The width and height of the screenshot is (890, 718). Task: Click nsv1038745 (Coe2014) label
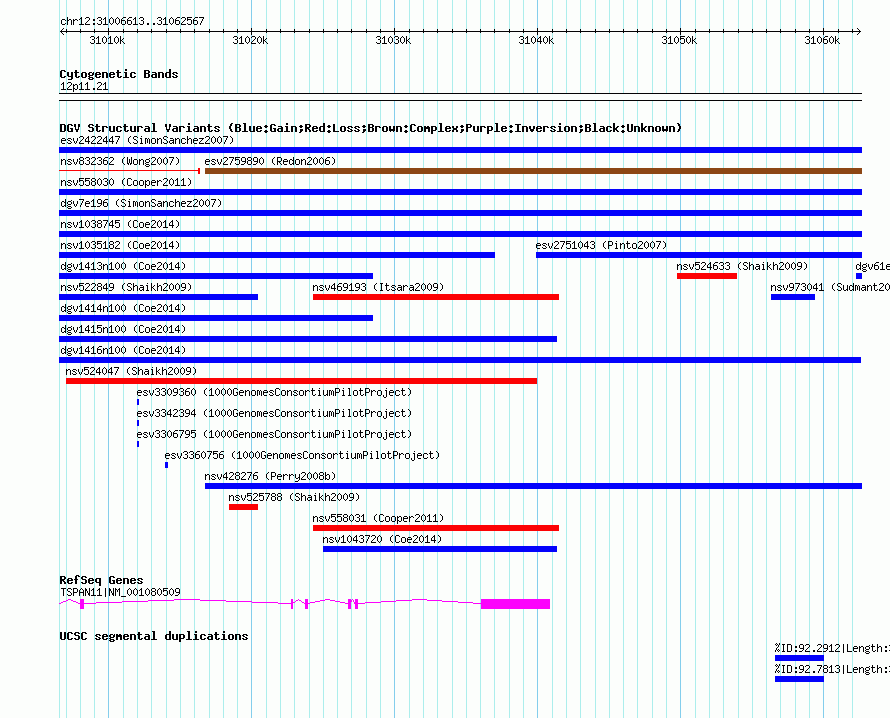120,224
